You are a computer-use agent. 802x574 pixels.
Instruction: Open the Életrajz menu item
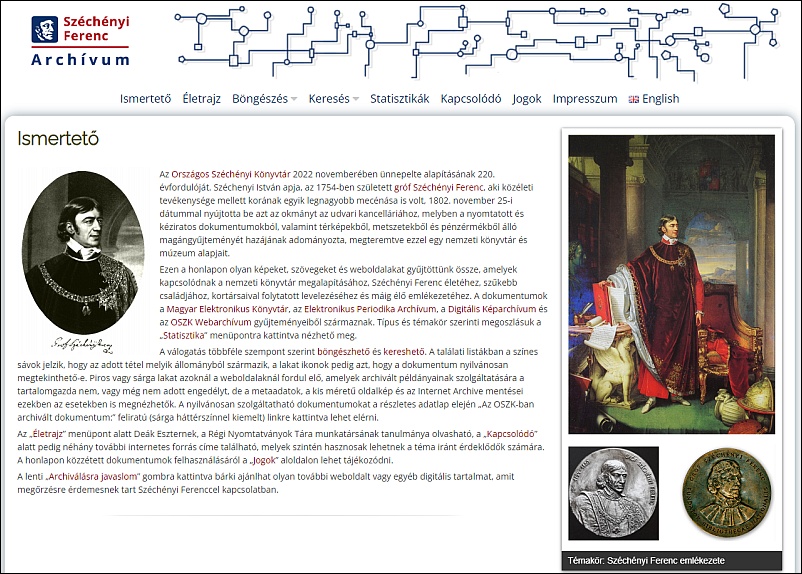(x=202, y=99)
